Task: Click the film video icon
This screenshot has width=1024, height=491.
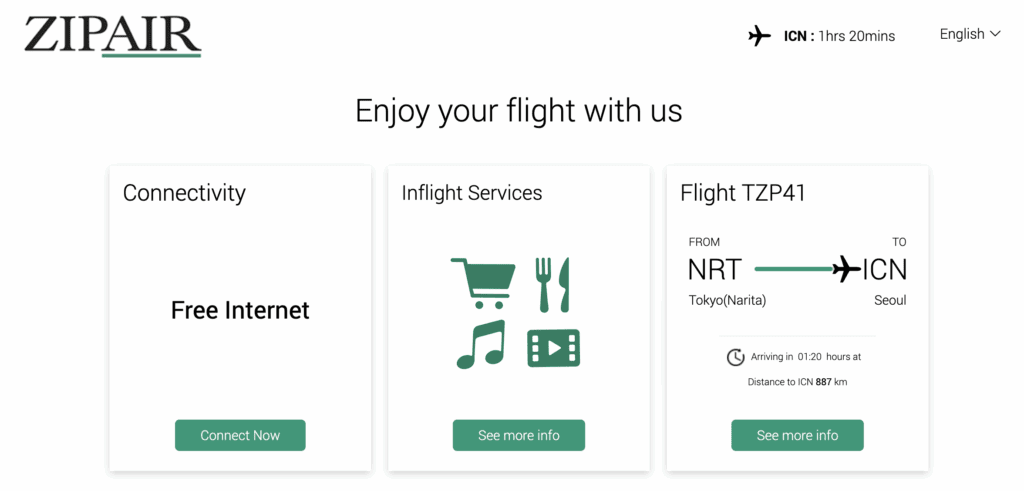Action: pos(553,347)
